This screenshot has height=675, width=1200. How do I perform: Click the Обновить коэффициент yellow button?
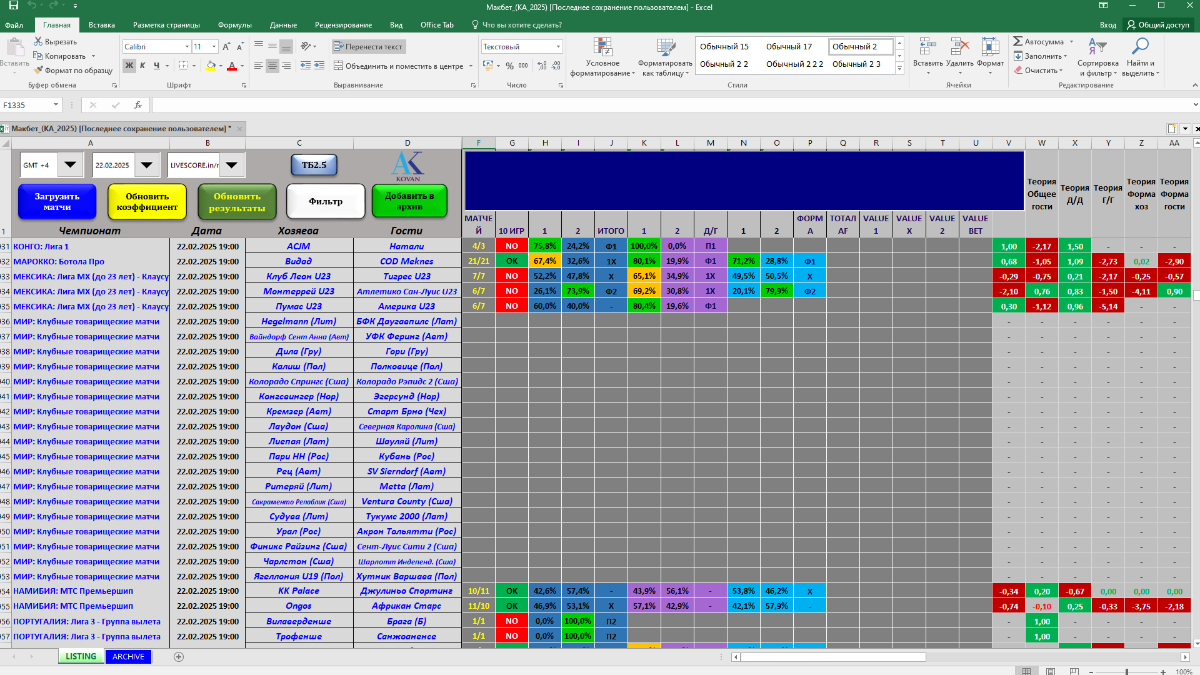click(x=147, y=201)
